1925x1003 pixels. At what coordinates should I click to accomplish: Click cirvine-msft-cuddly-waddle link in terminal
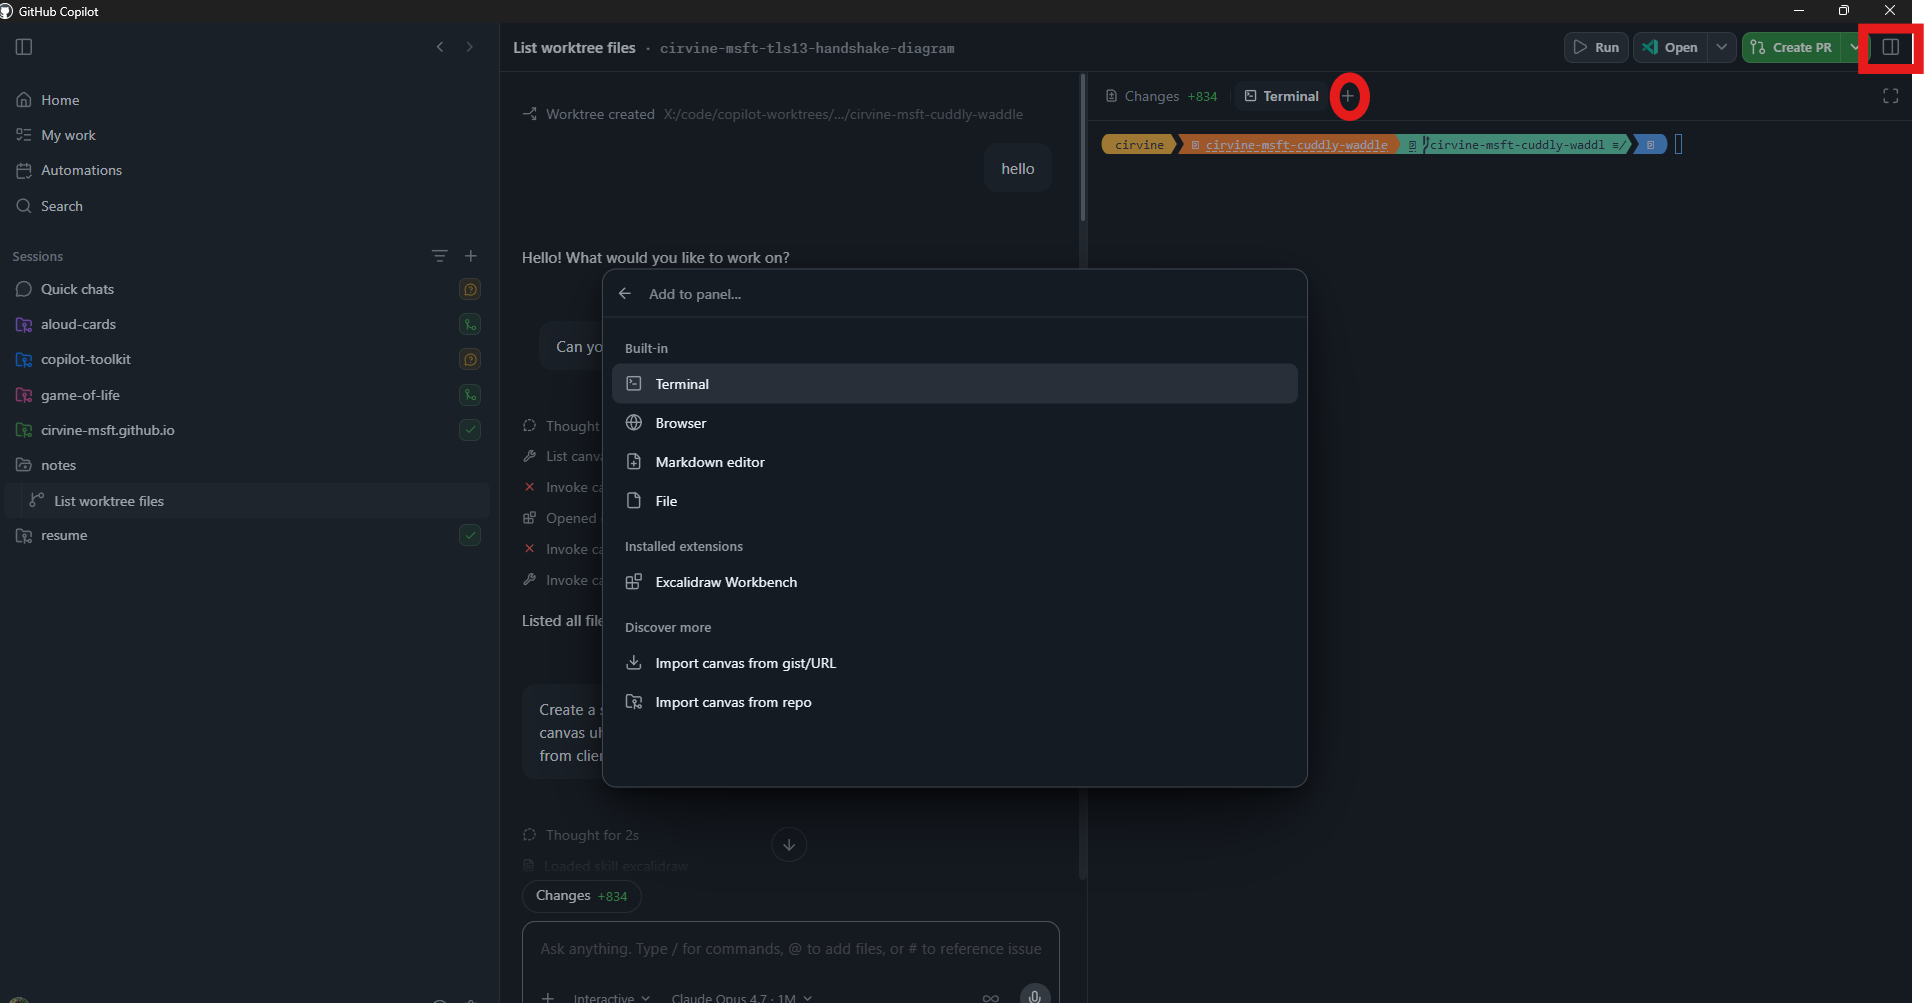tap(1296, 145)
